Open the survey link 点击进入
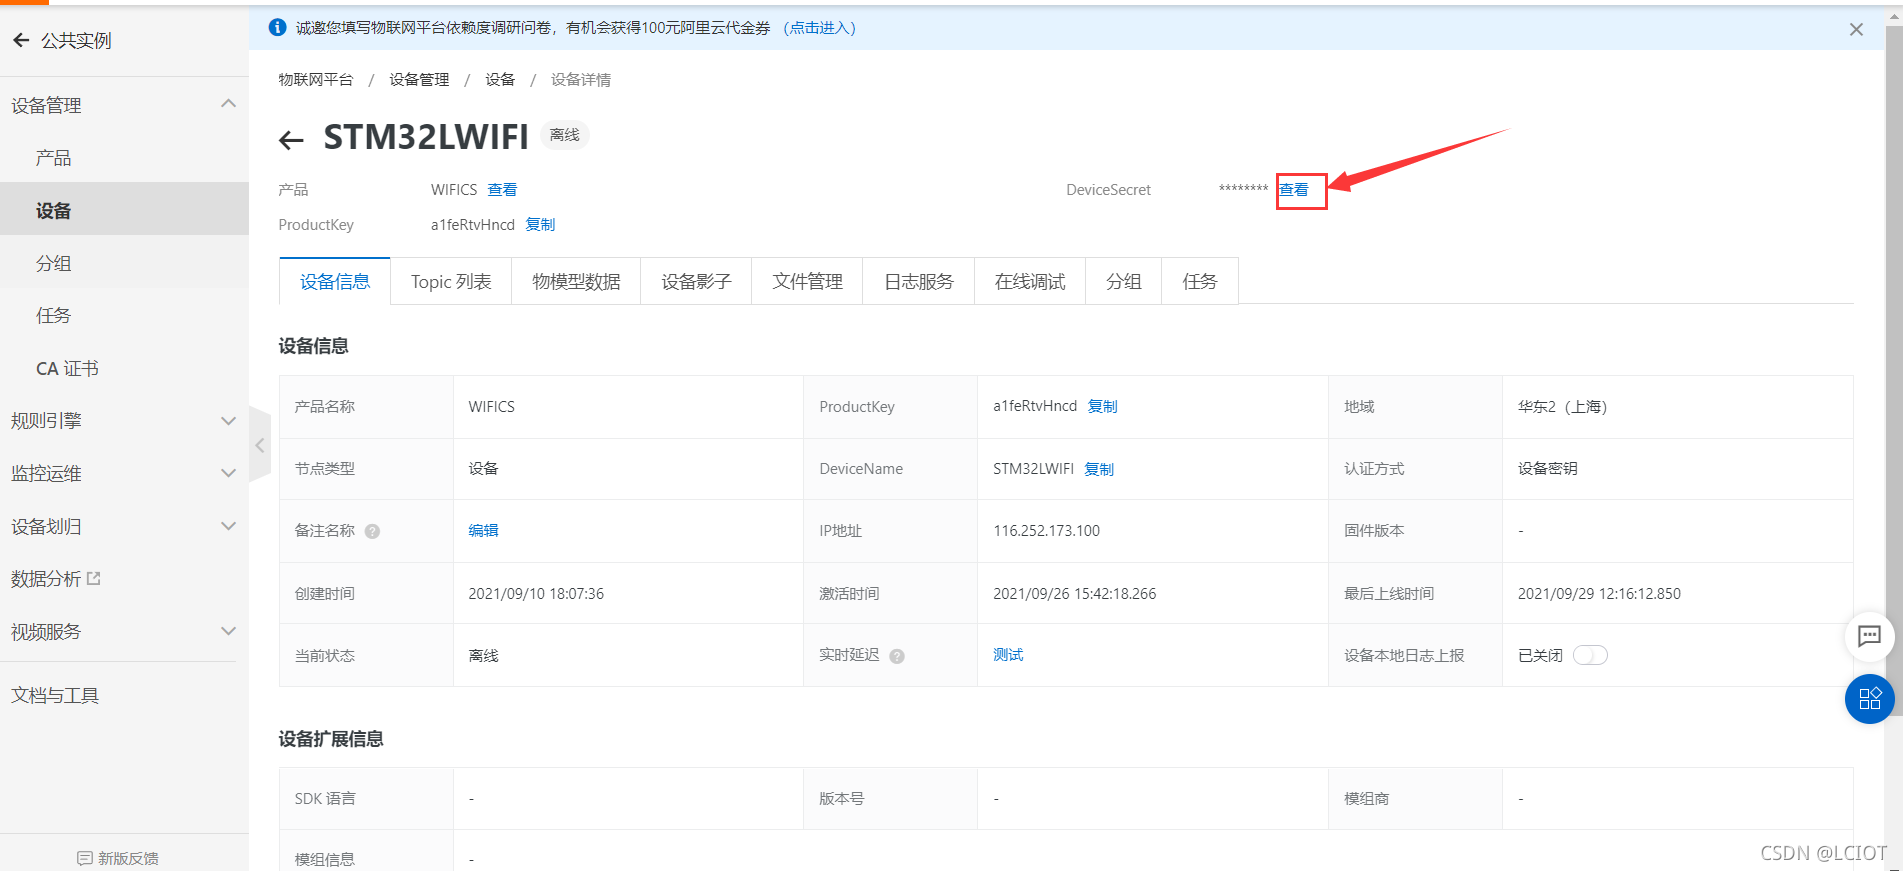The height and width of the screenshot is (871, 1903). click(x=820, y=28)
